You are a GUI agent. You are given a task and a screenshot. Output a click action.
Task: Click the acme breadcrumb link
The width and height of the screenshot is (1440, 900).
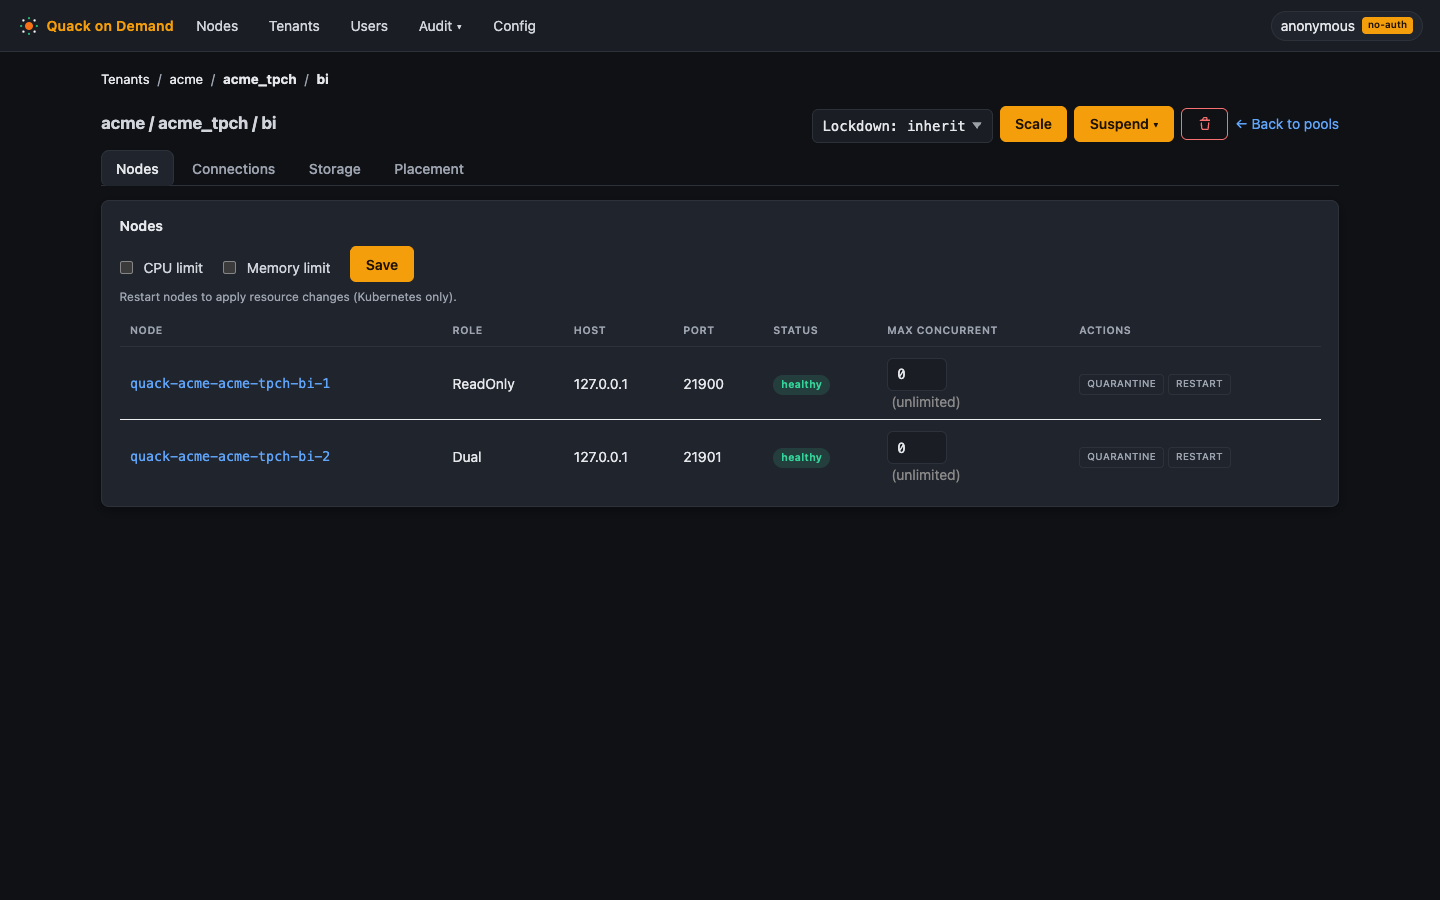[x=186, y=79]
